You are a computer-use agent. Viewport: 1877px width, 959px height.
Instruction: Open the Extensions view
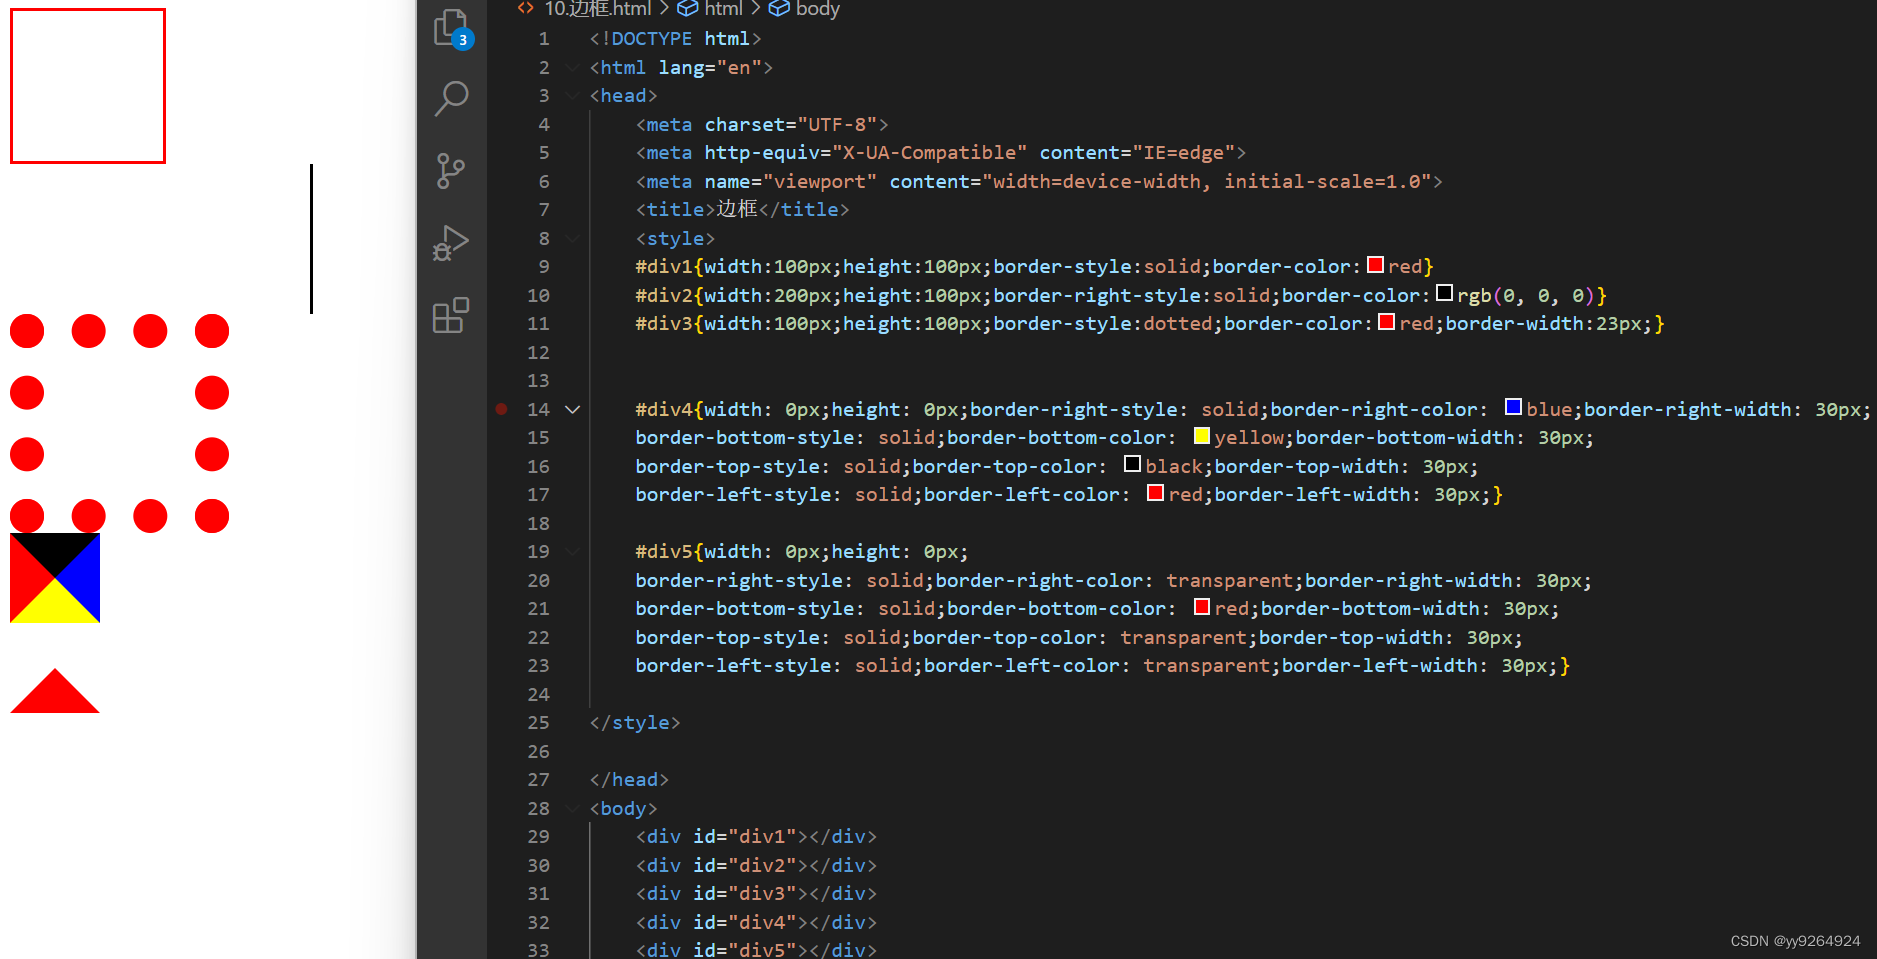click(x=451, y=315)
